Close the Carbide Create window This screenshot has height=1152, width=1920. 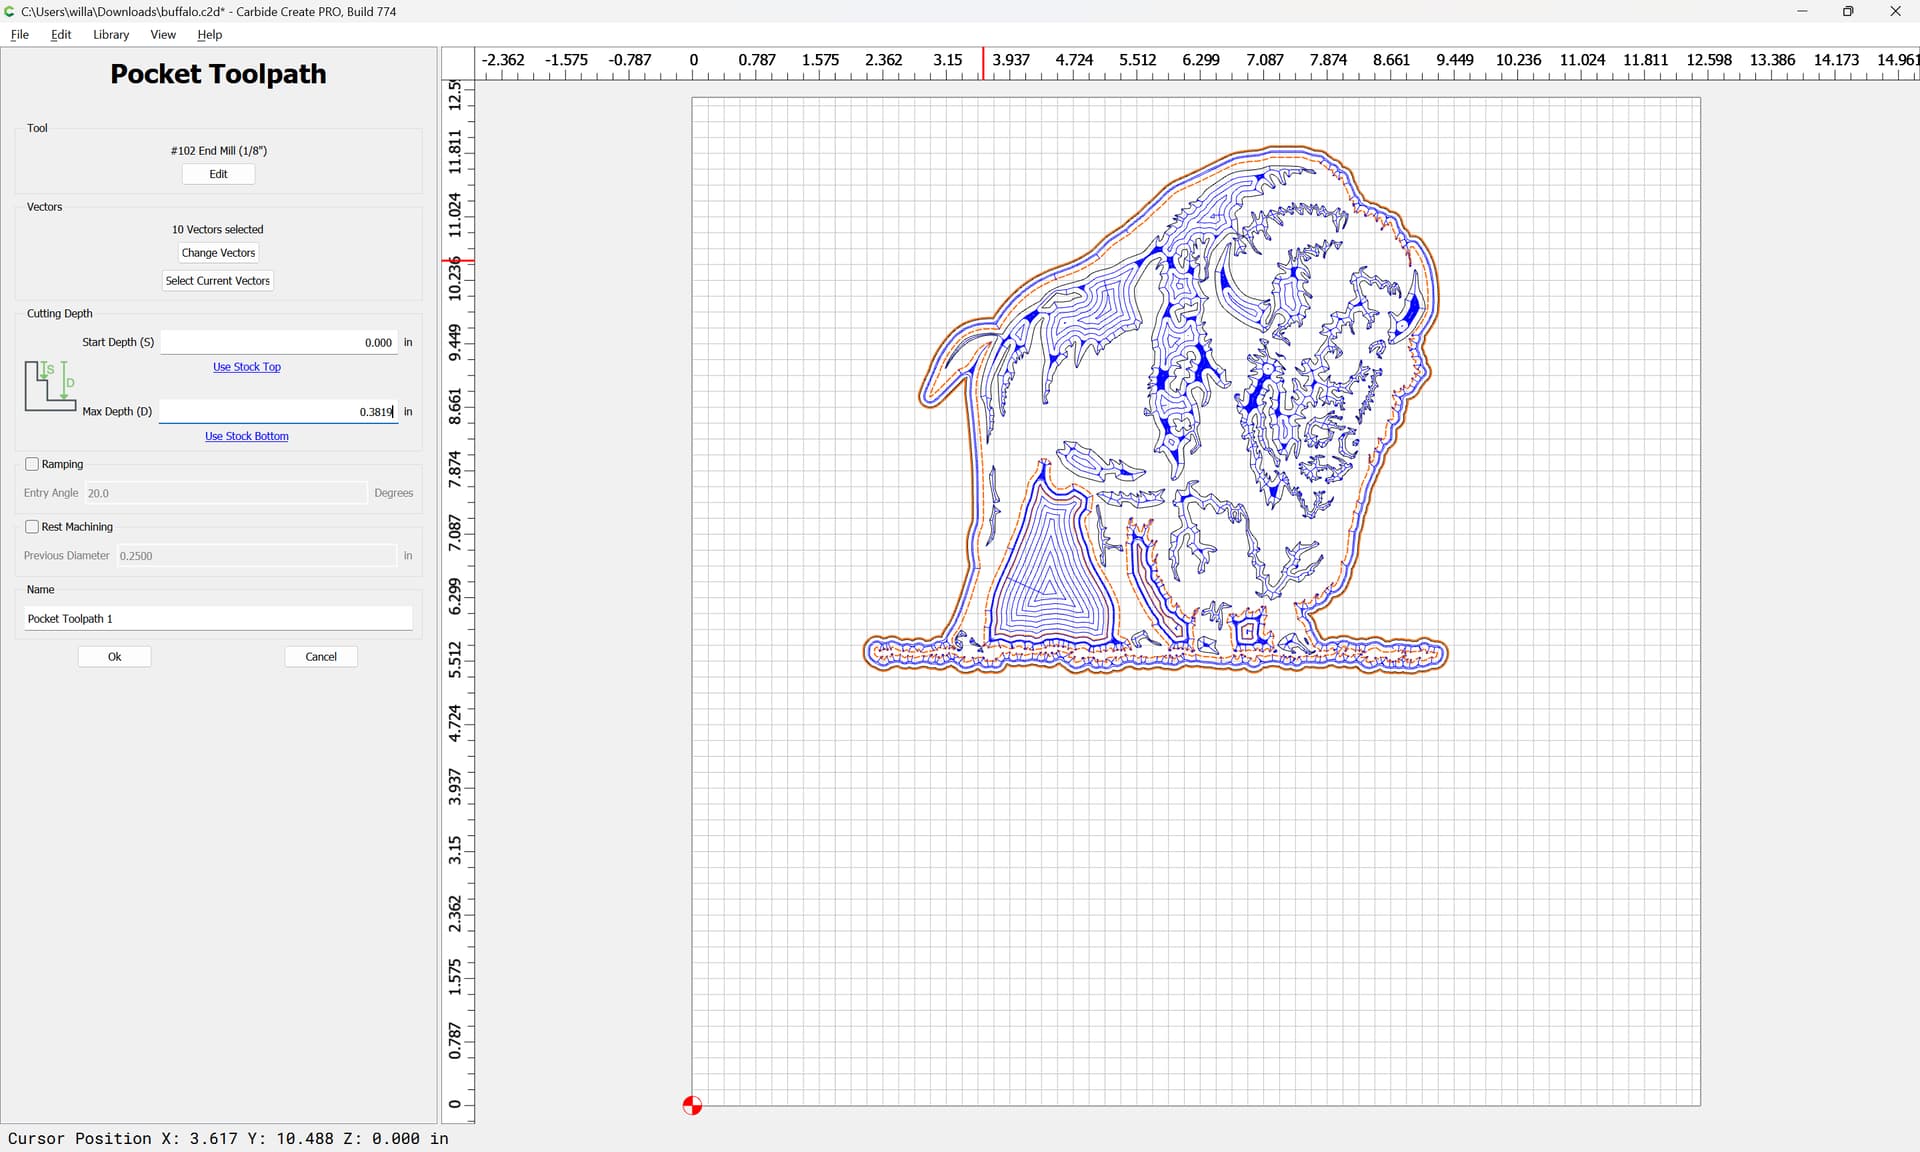click(1895, 11)
